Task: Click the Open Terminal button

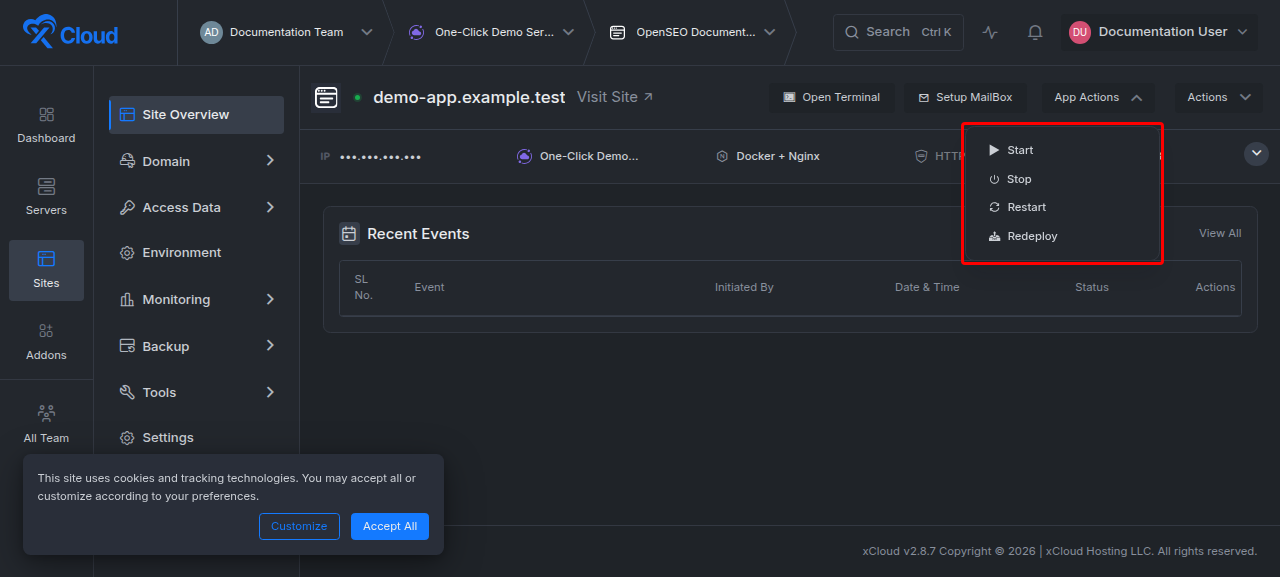Action: pyautogui.click(x=832, y=97)
